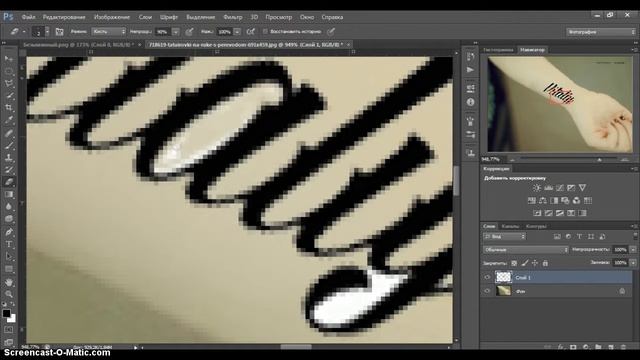This screenshot has height=360, width=640.
Task: Select the Blur tool
Action: click(x=9, y=207)
